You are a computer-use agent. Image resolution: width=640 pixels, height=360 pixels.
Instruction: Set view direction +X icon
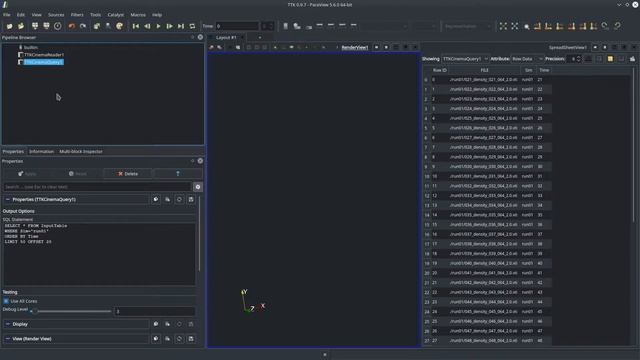(538, 26)
